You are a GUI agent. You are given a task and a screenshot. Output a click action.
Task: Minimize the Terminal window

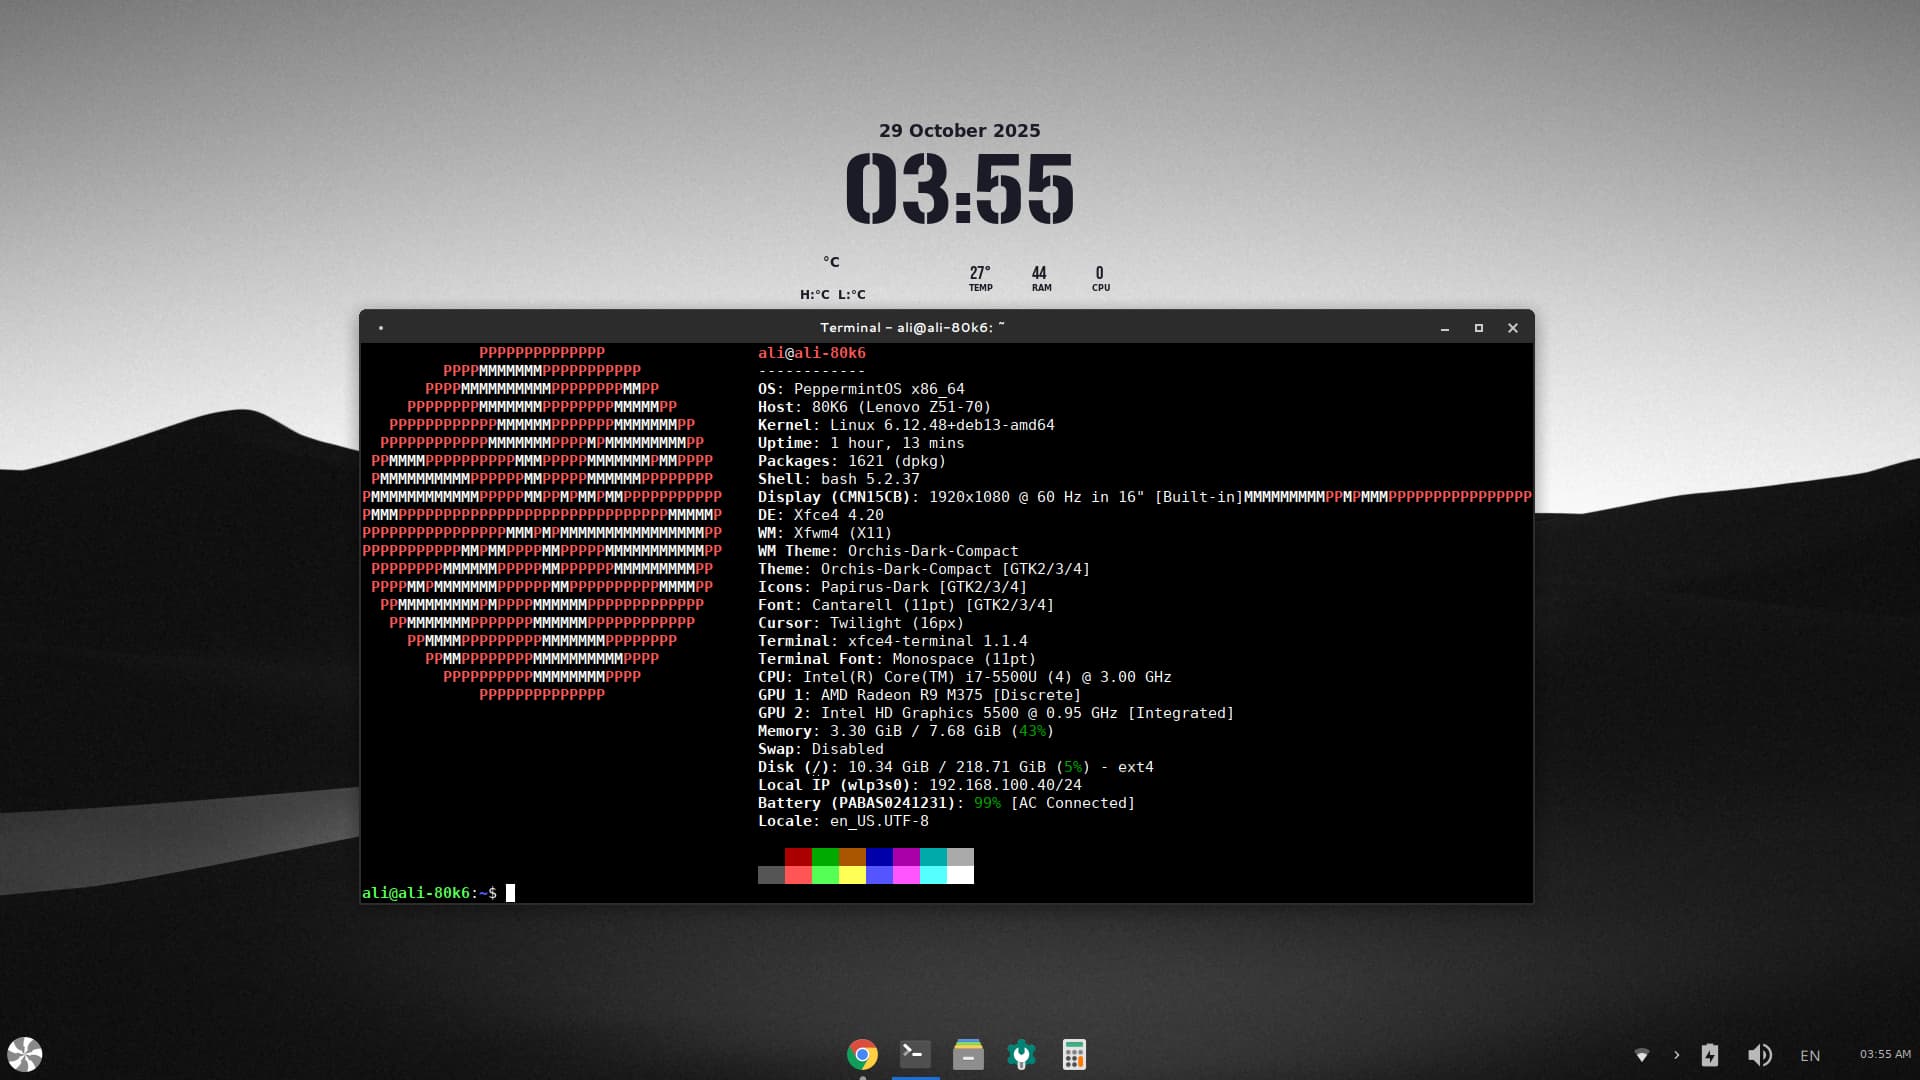(x=1445, y=328)
